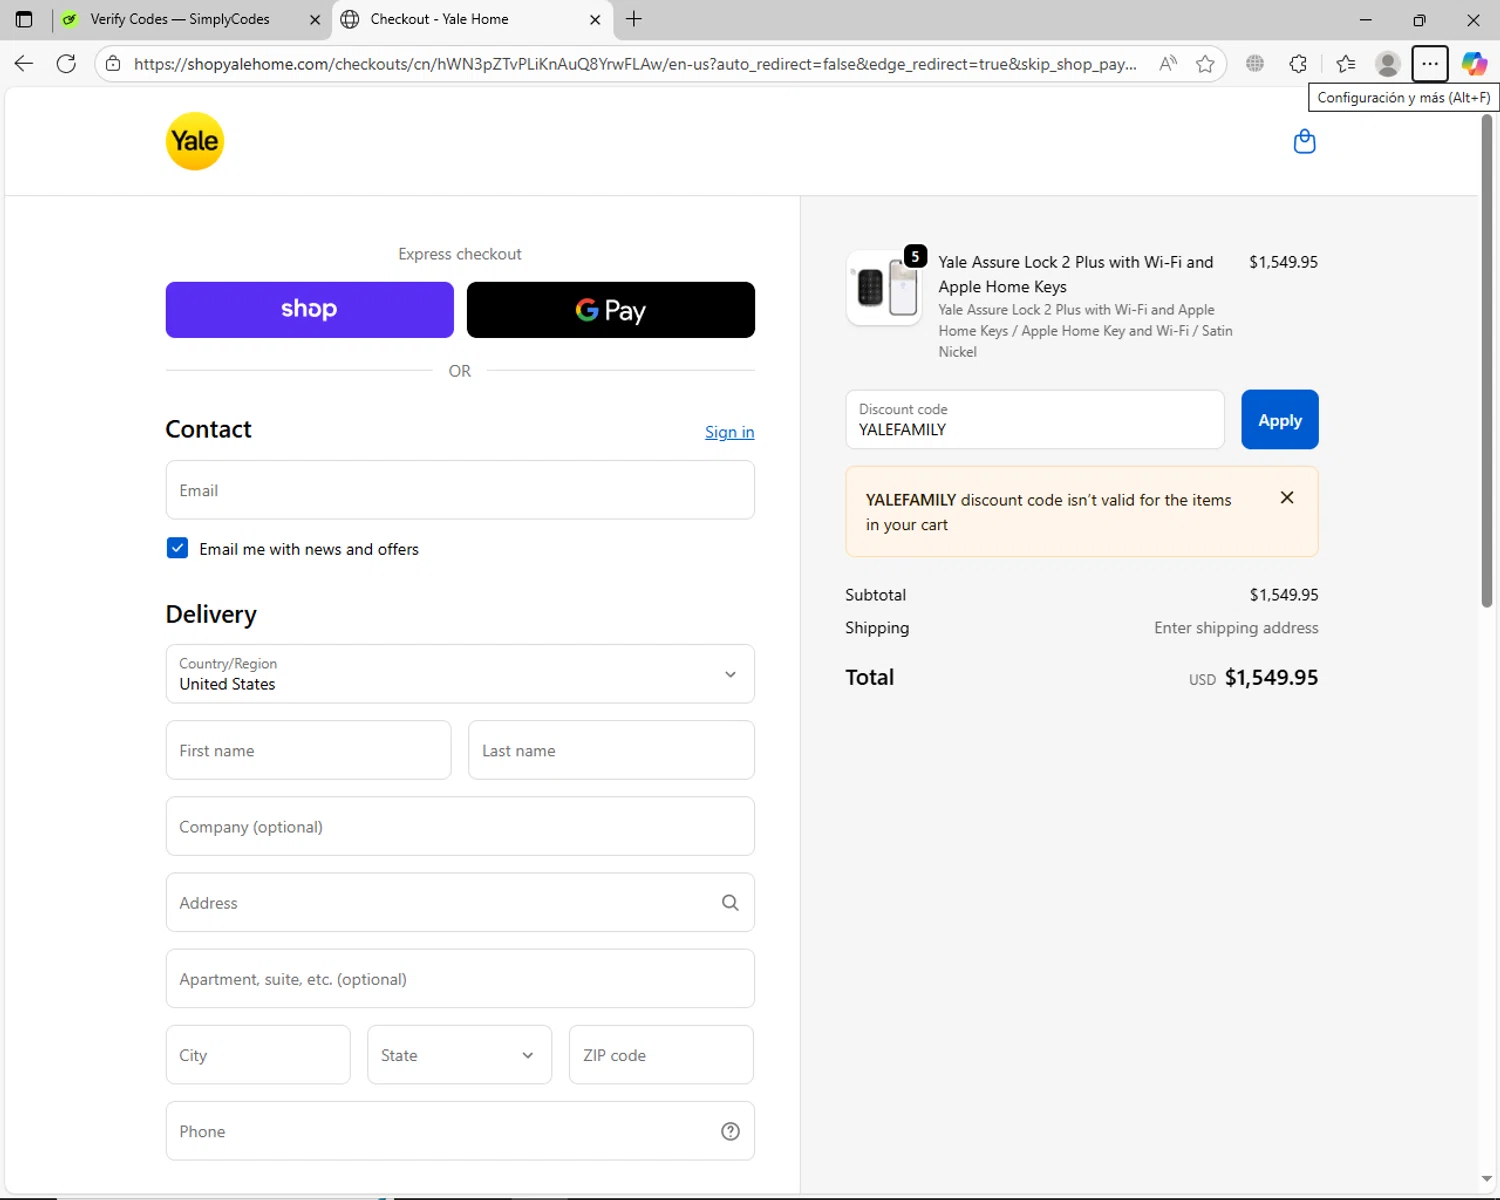Image resolution: width=1500 pixels, height=1200 pixels.
Task: Open the Favorites list icon
Action: point(1346,64)
